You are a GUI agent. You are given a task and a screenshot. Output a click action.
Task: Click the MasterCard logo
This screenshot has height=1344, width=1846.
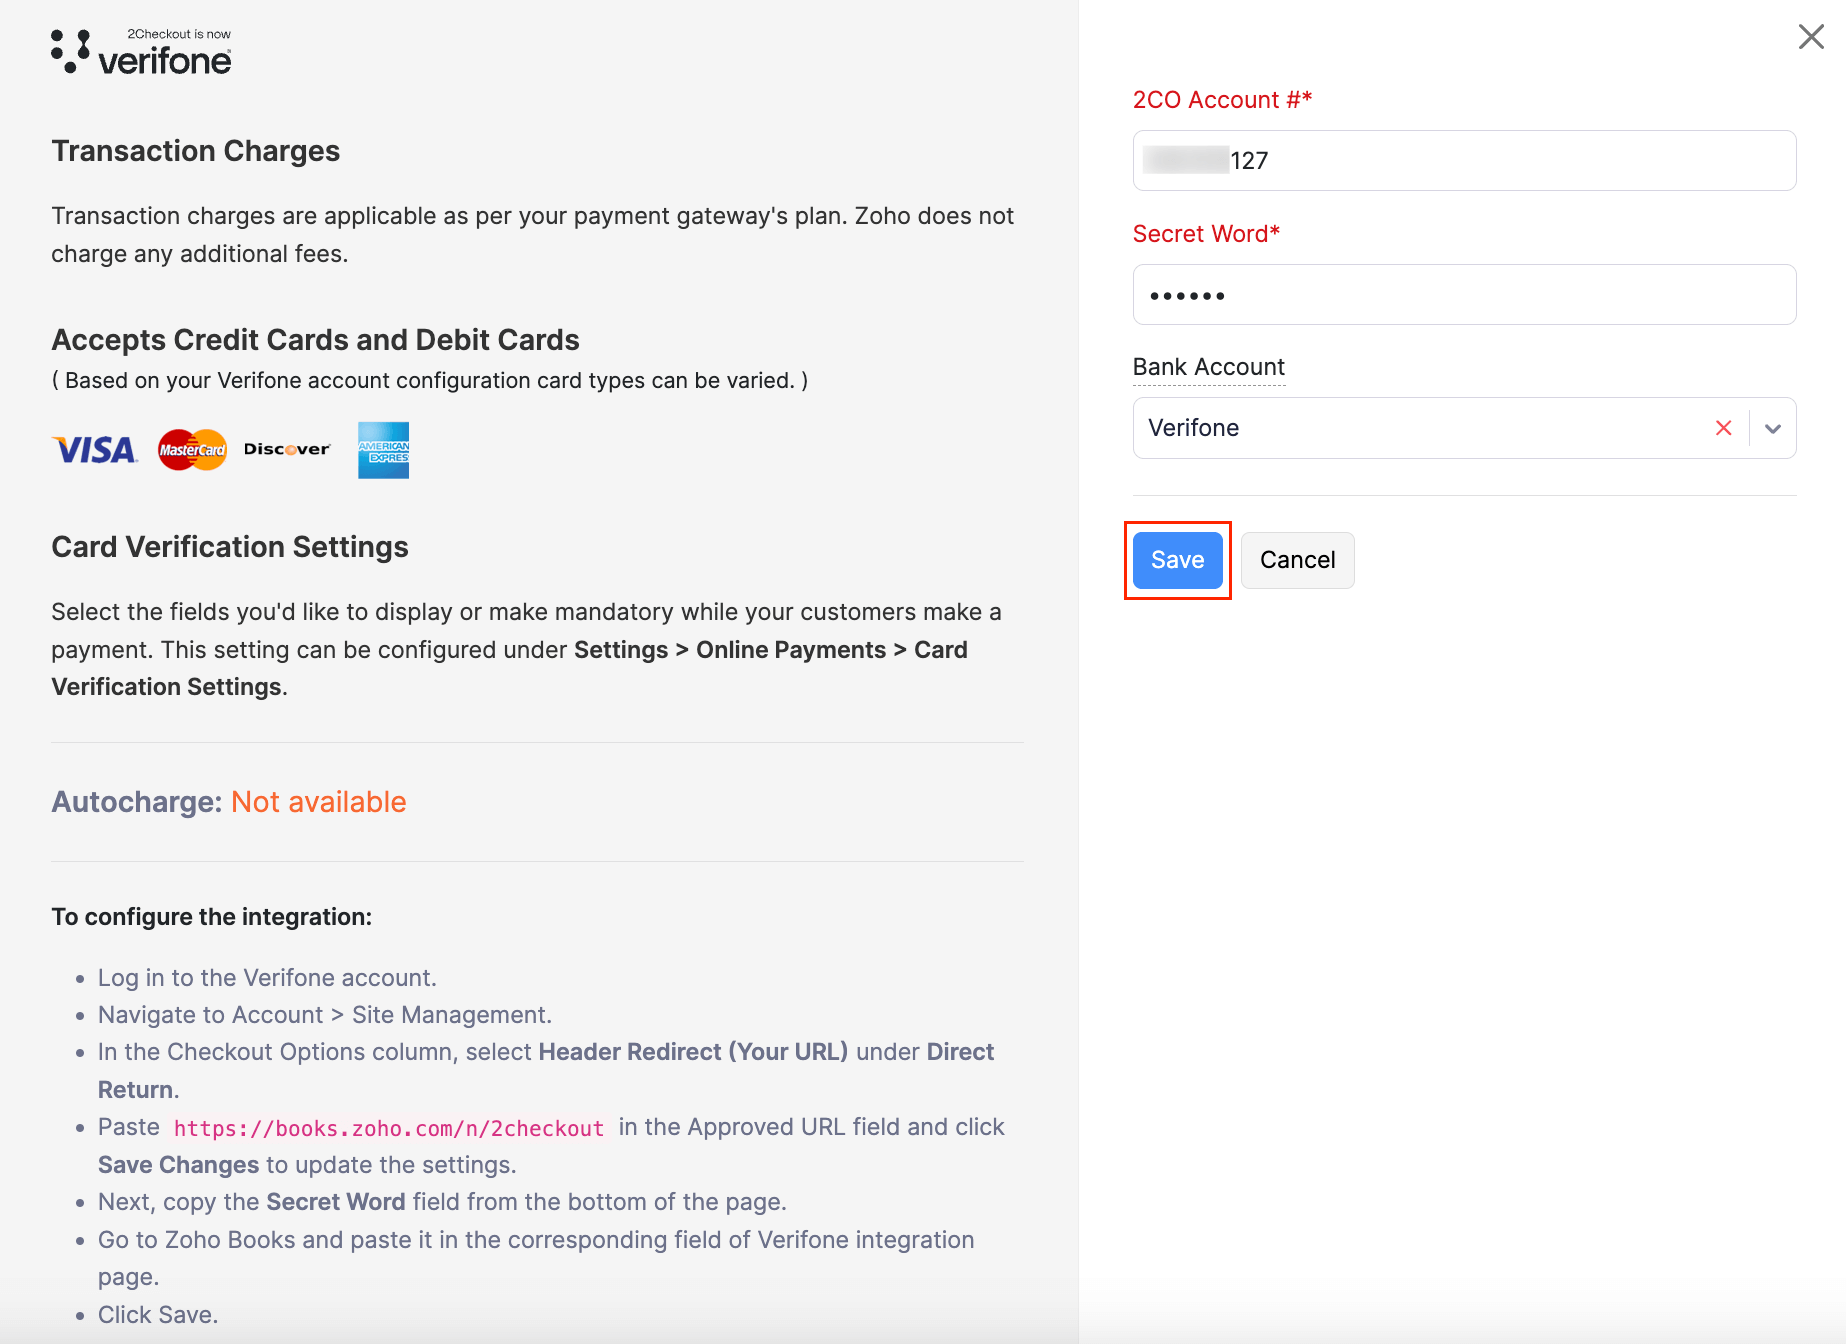tap(192, 450)
